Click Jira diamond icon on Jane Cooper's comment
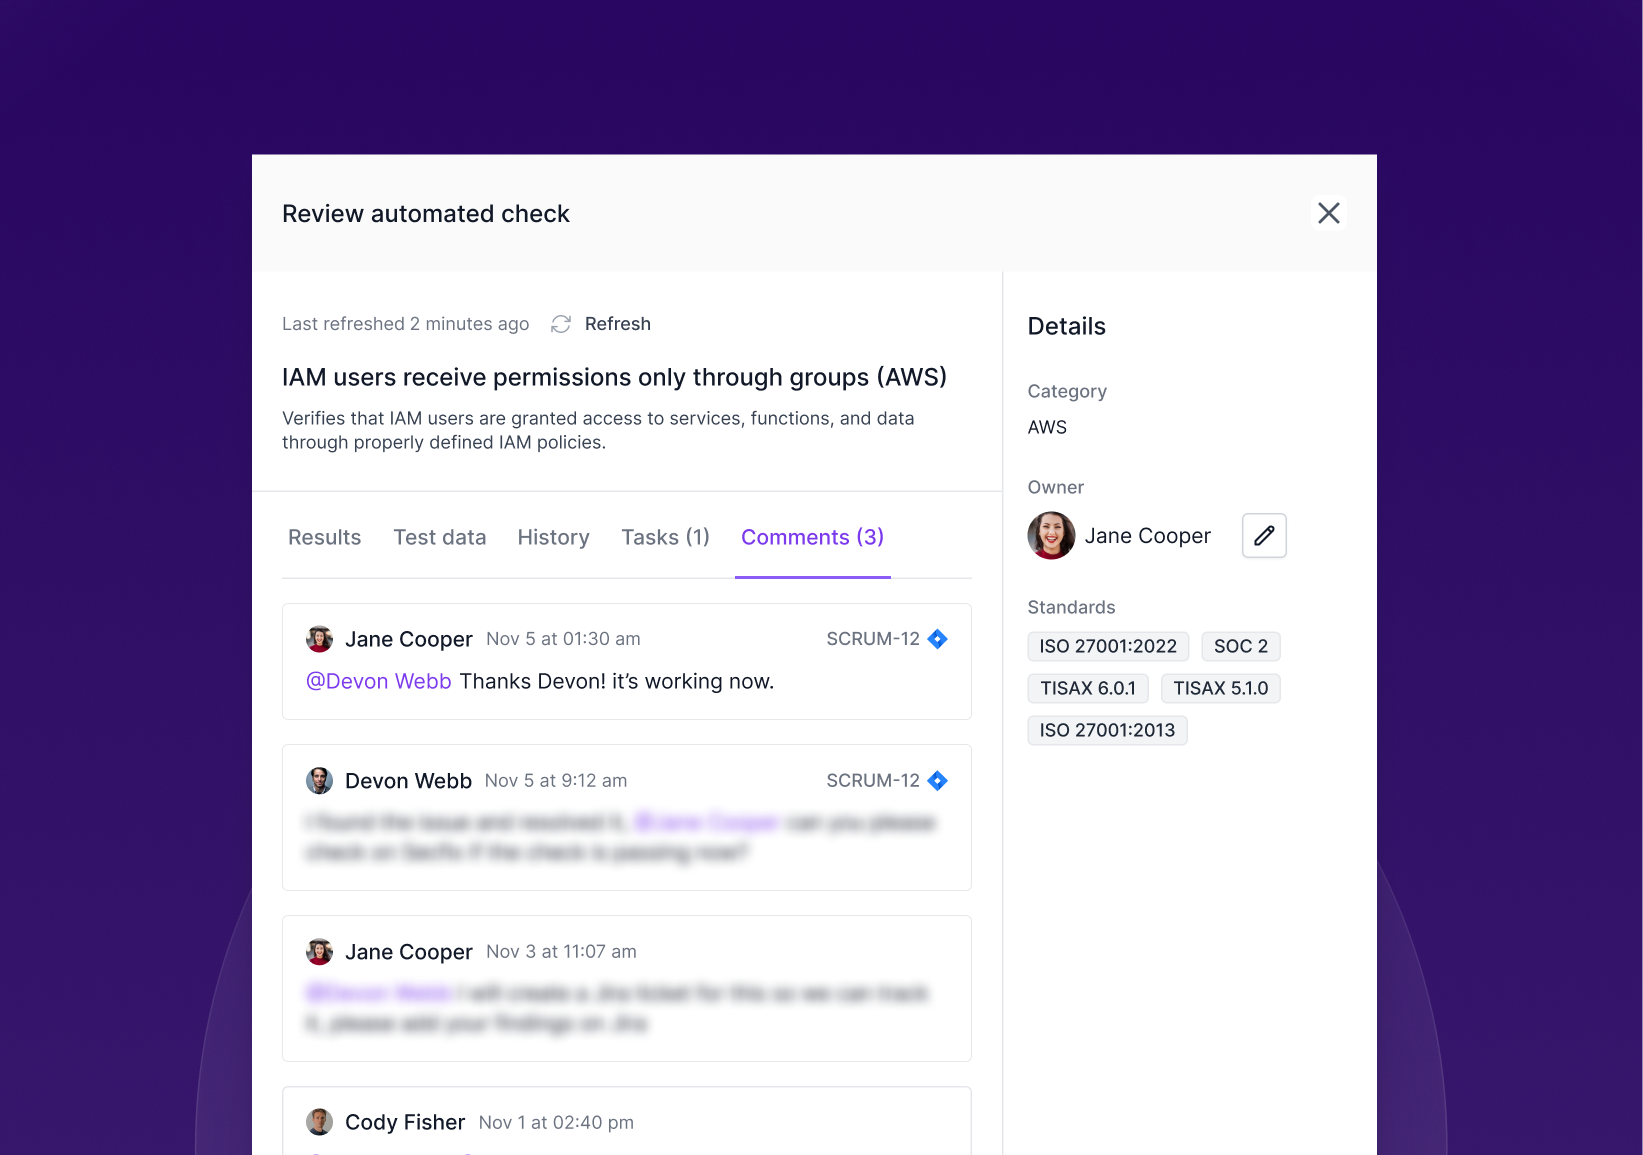This screenshot has height=1155, width=1643. (x=937, y=639)
